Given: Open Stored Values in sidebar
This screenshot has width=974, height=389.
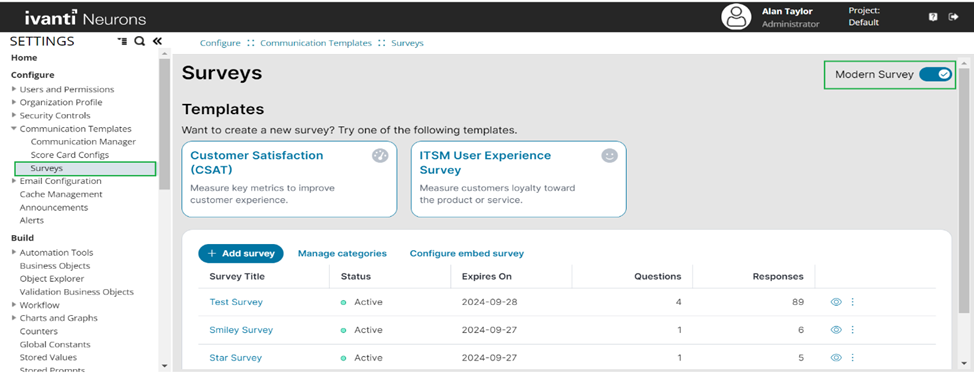Looking at the screenshot, I should point(48,357).
